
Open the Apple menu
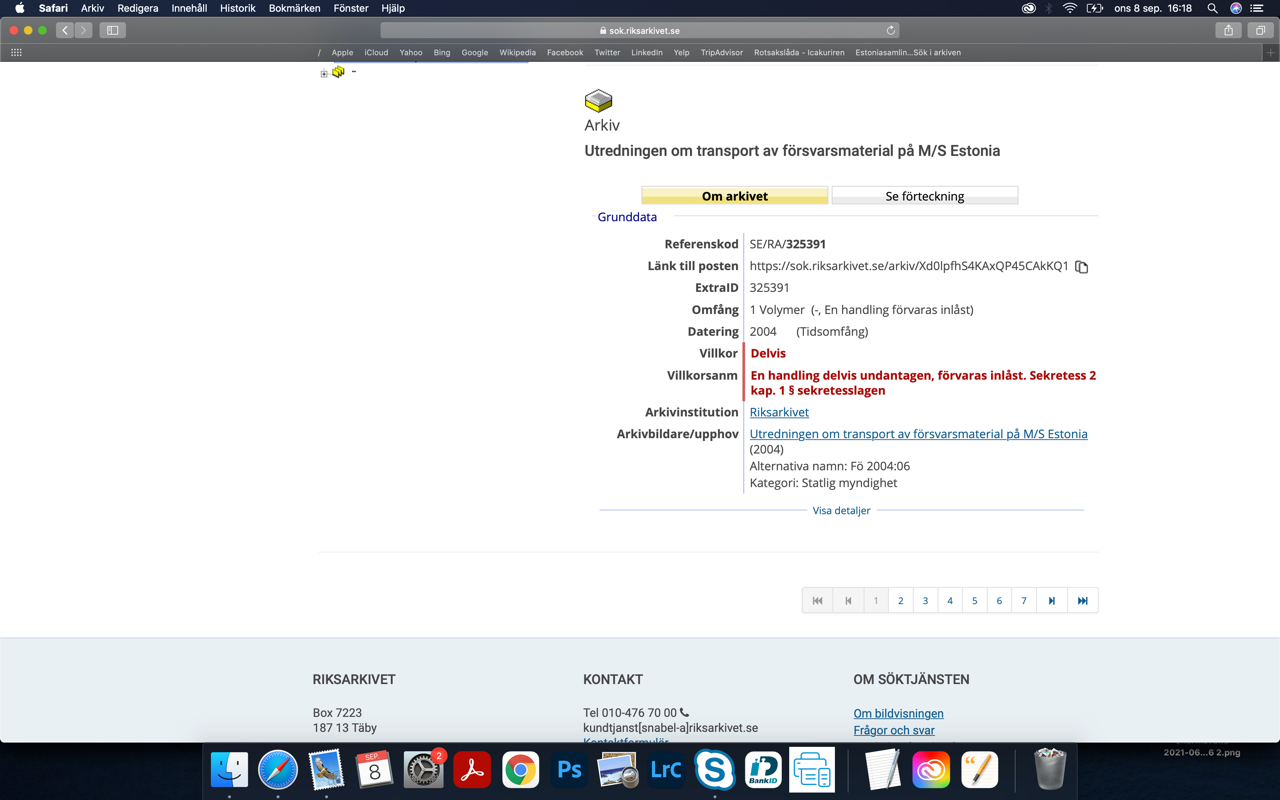(19, 8)
